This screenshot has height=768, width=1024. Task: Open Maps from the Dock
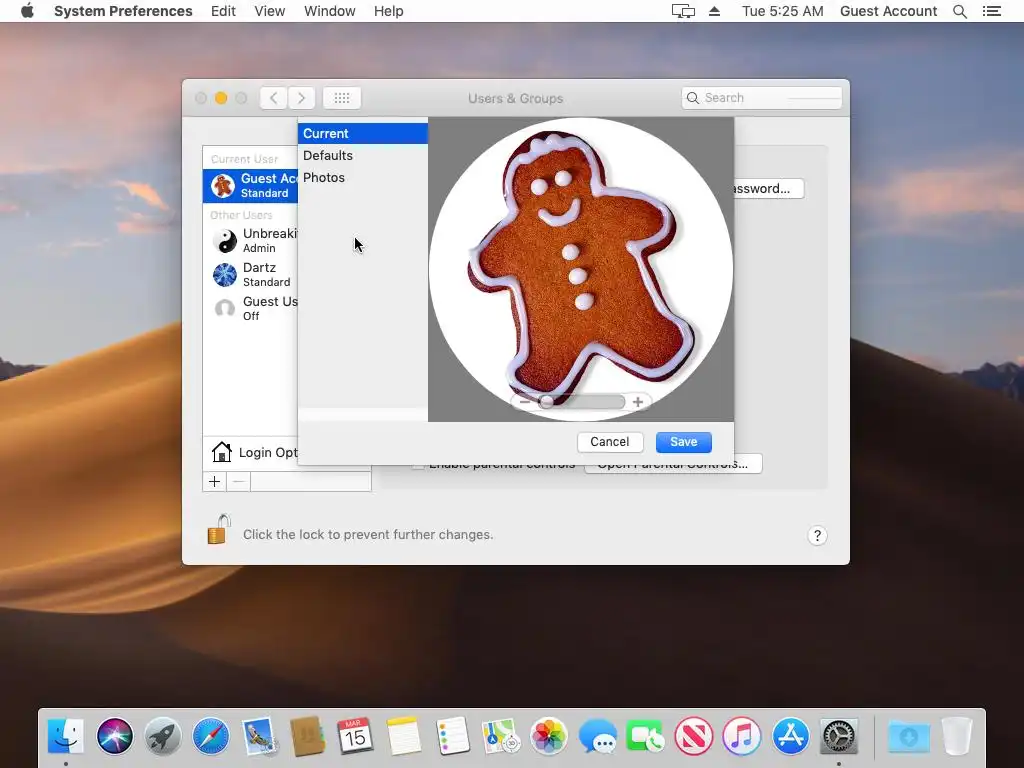(x=500, y=736)
